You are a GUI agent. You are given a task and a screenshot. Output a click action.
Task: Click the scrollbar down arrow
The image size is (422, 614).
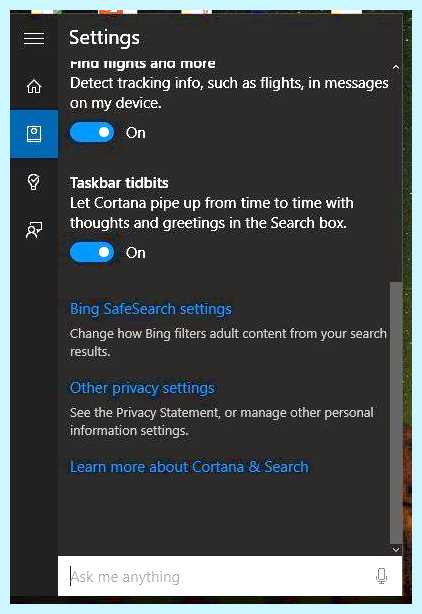[x=396, y=549]
